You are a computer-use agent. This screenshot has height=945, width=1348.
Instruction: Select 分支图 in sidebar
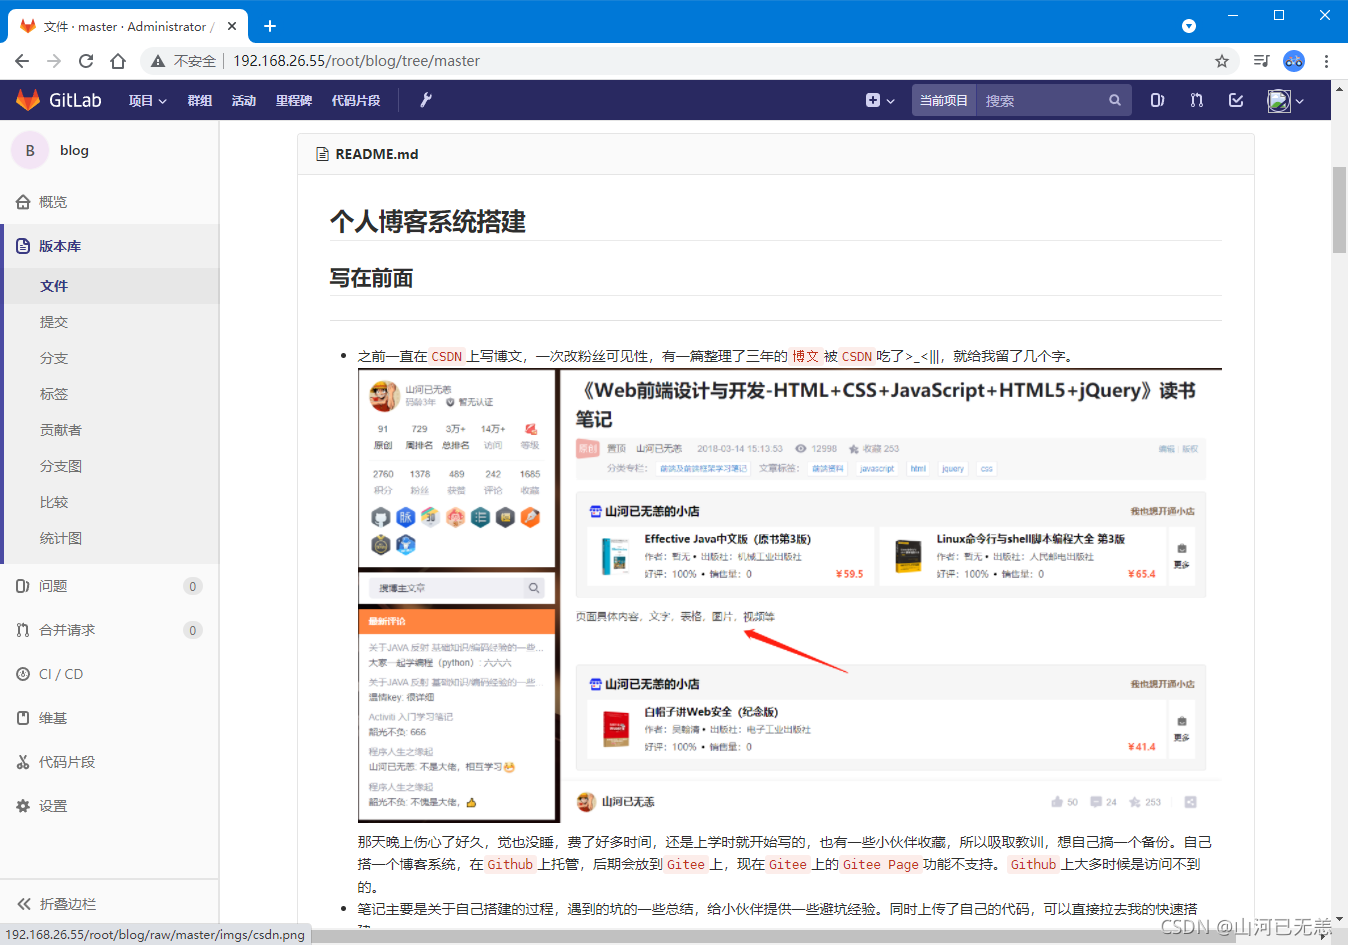tap(109, 466)
